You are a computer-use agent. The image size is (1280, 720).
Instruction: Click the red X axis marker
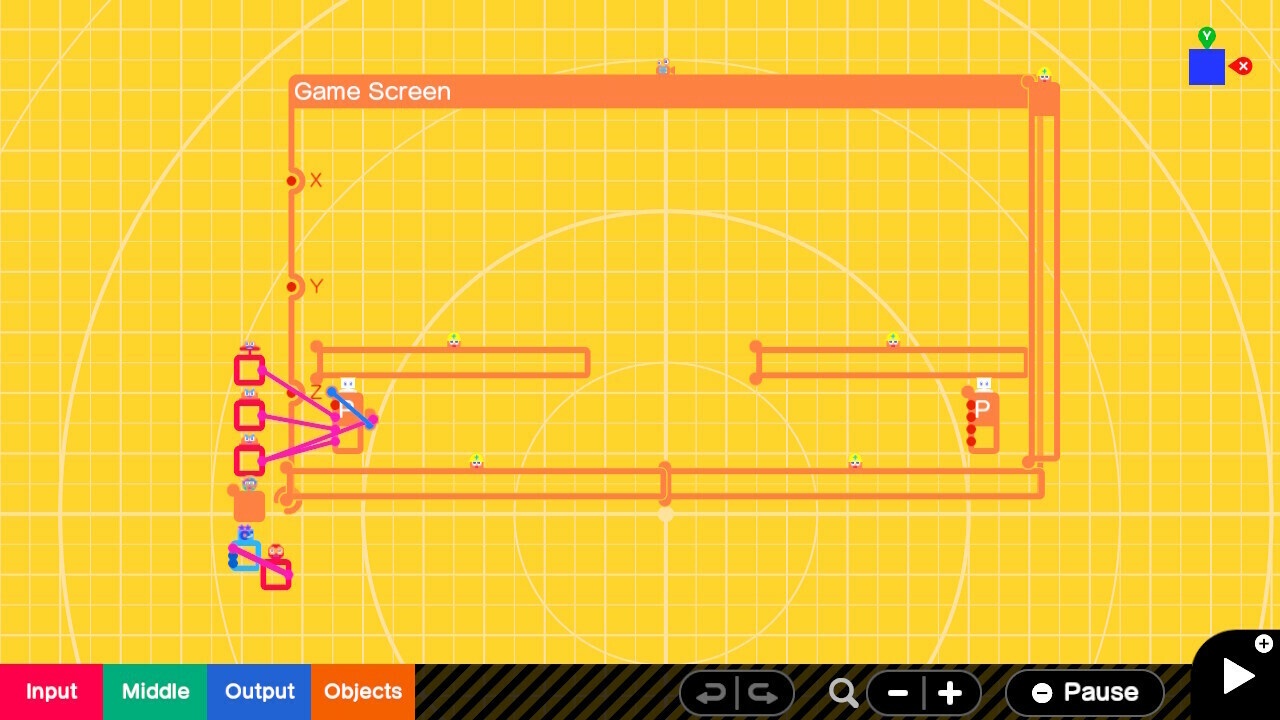pos(1241,66)
